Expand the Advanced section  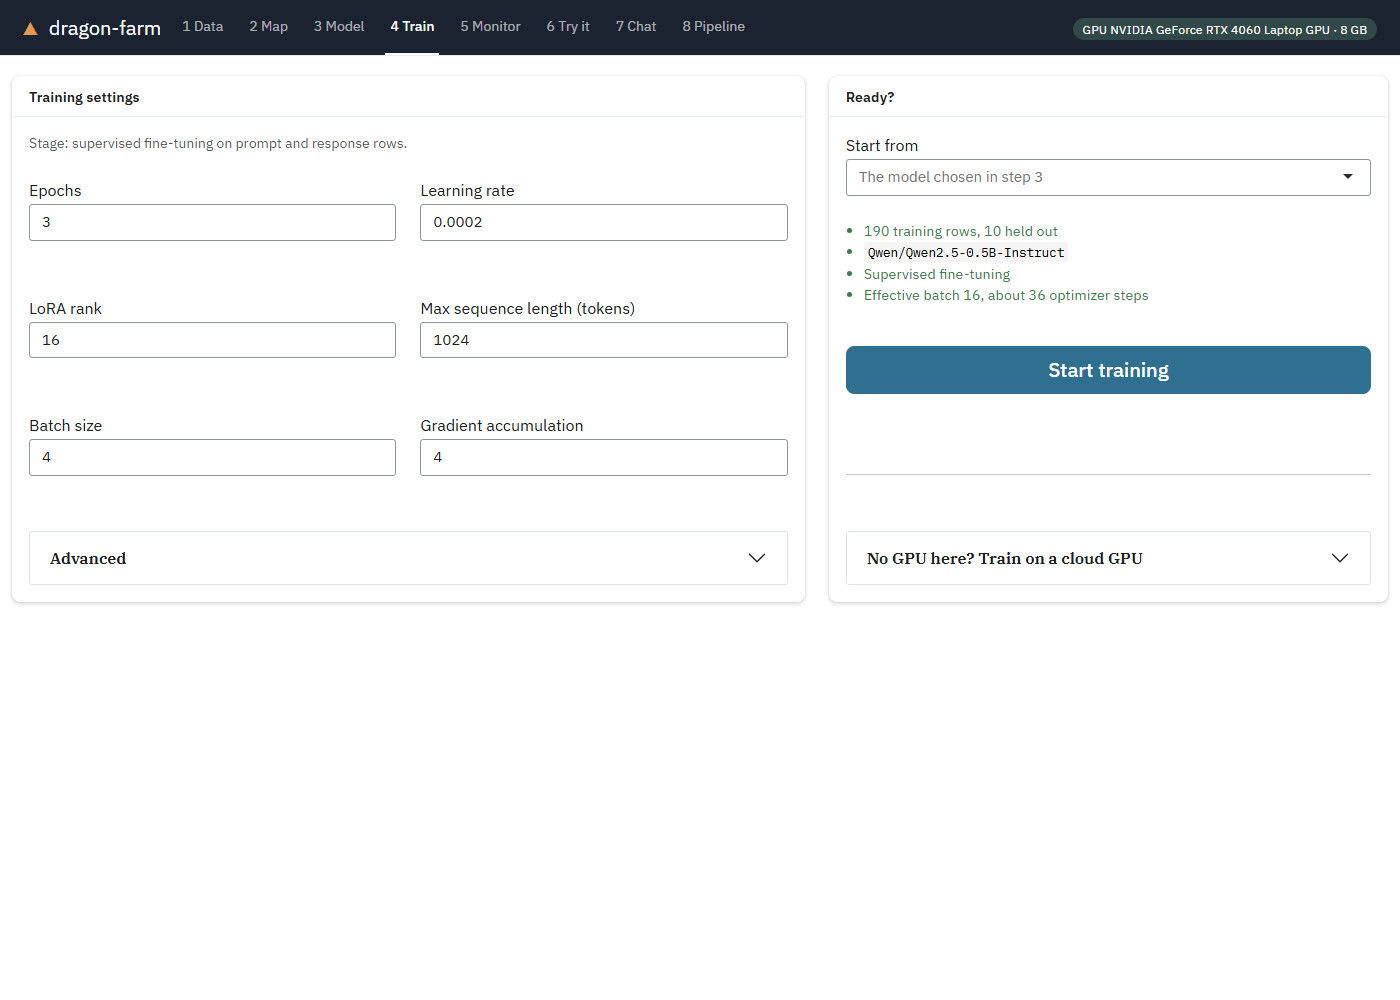click(408, 558)
